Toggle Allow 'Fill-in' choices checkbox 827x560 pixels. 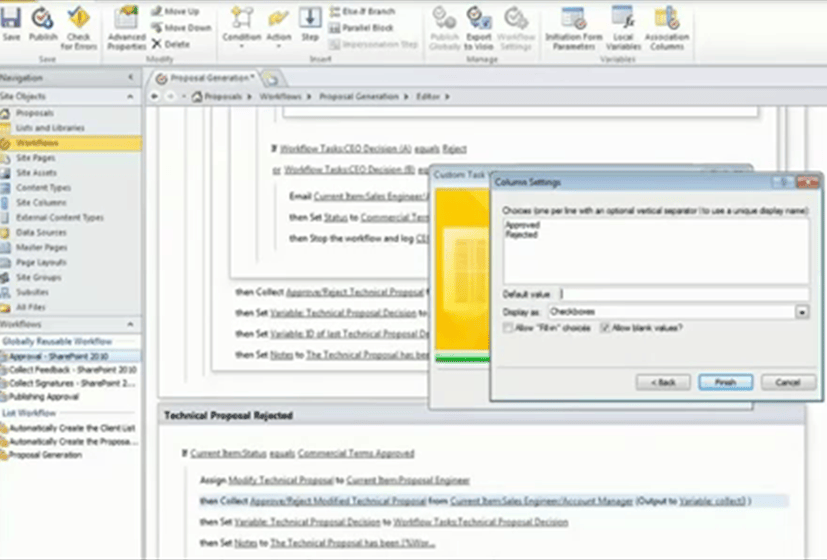[508, 328]
